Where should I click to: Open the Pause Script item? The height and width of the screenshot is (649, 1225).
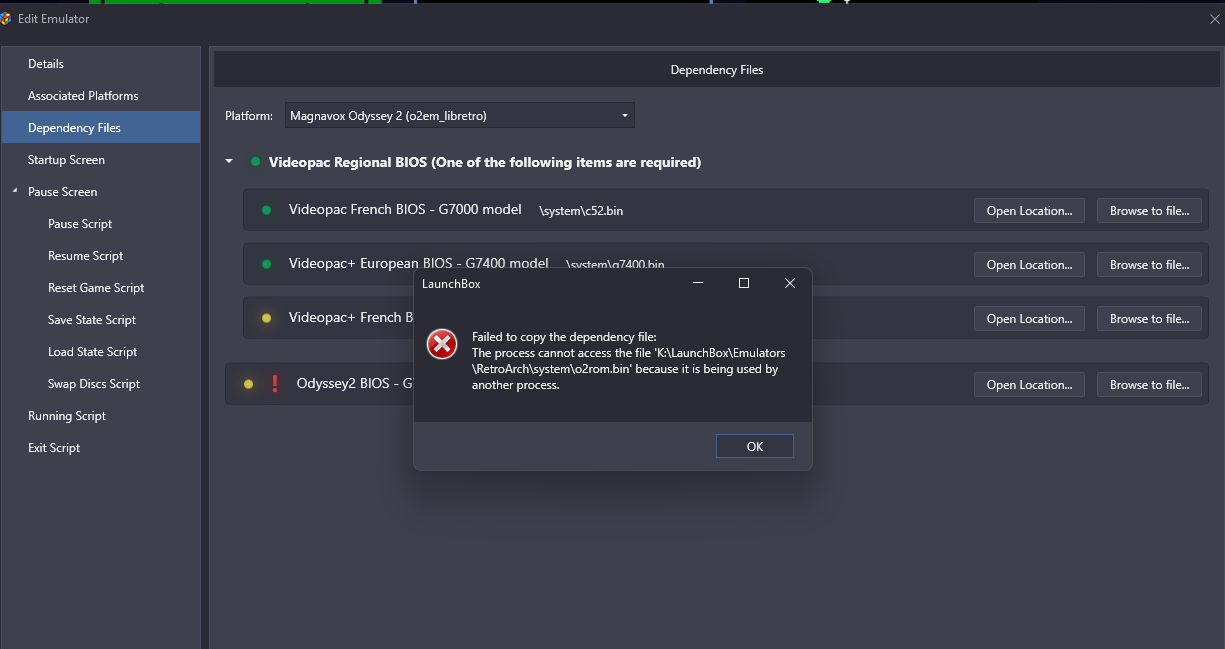[80, 224]
